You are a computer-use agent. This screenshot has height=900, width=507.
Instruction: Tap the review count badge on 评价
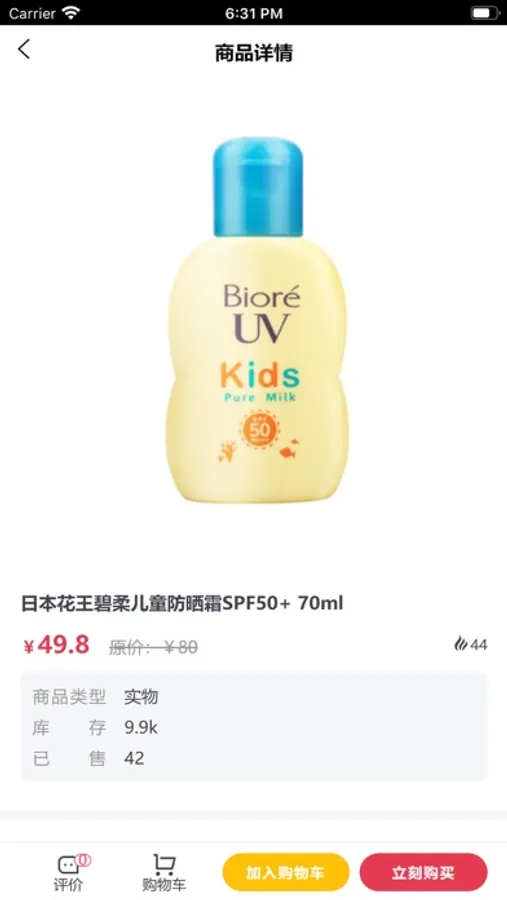[x=84, y=859]
